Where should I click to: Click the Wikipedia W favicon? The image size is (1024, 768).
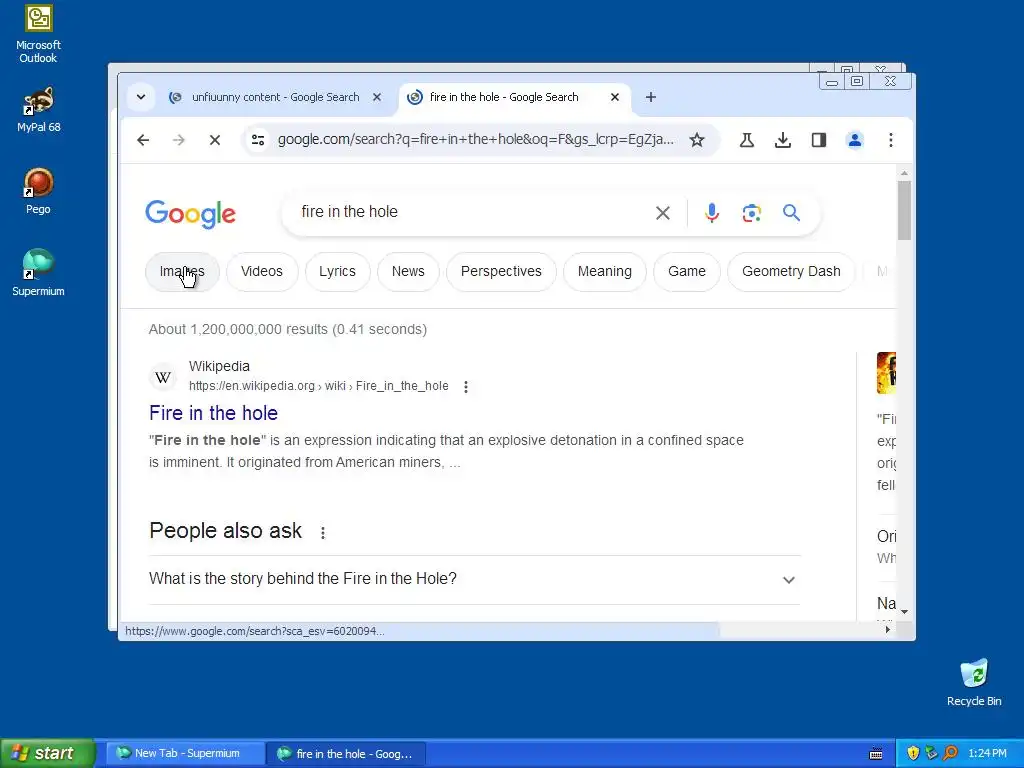coord(163,377)
